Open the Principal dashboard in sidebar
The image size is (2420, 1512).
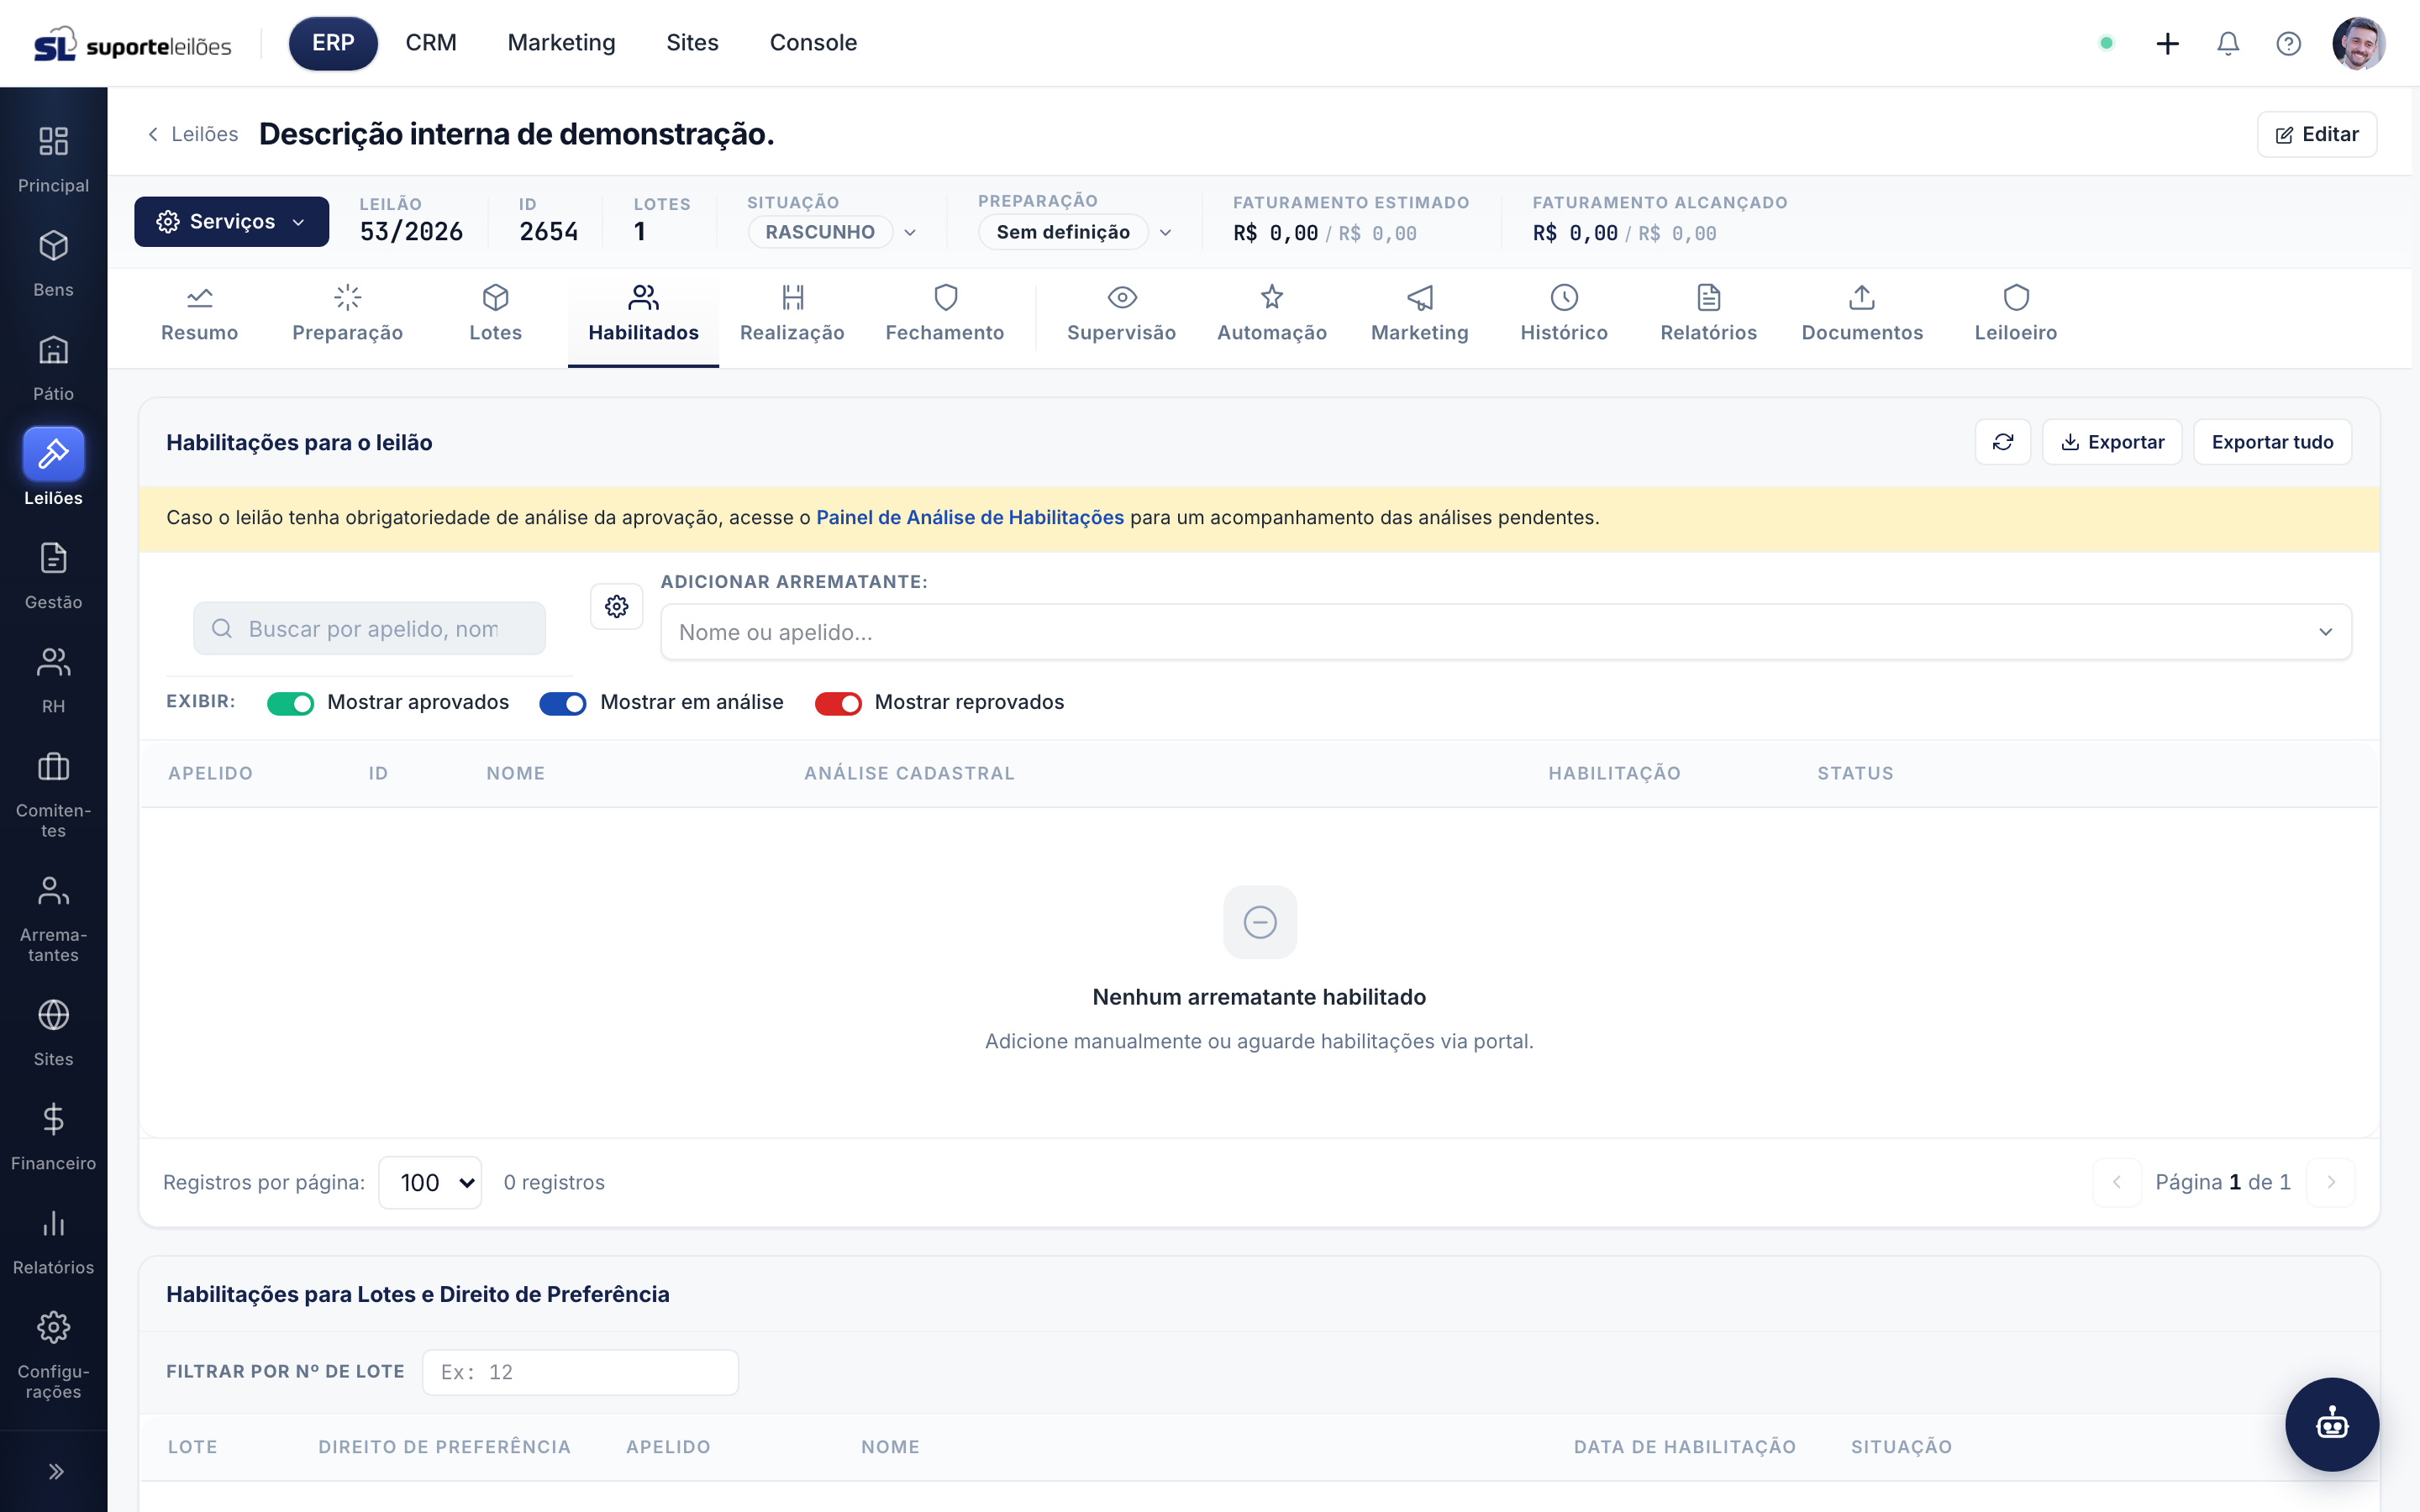tap(53, 160)
